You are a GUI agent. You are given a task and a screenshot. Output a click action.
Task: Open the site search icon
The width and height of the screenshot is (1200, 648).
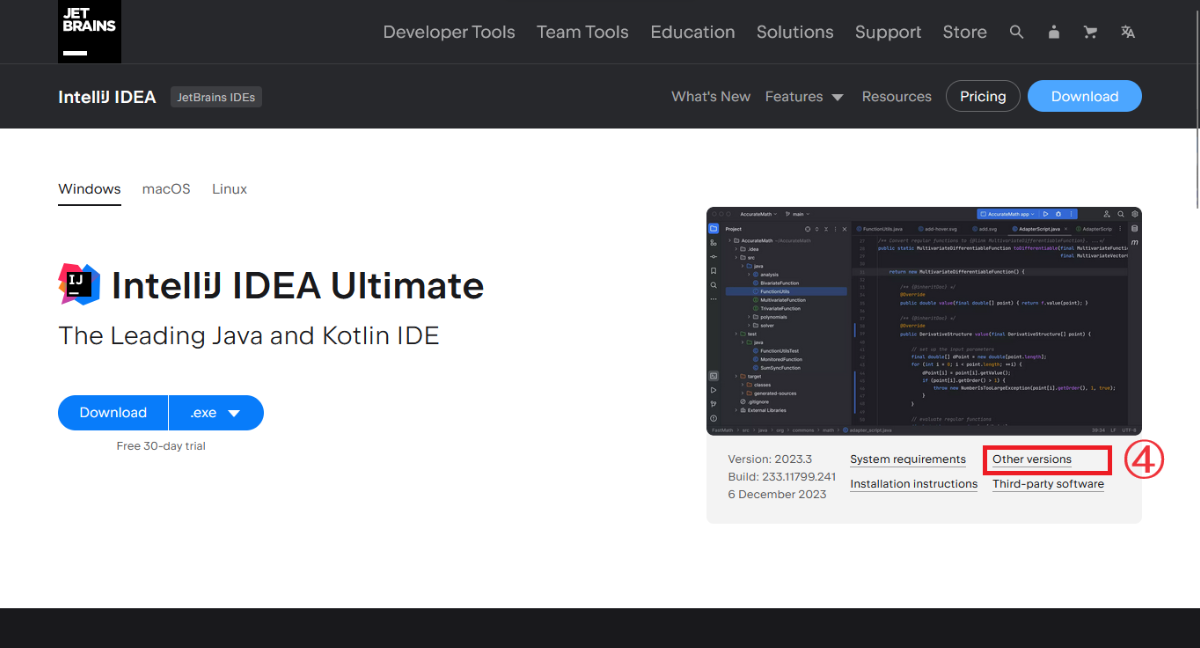coord(1016,32)
